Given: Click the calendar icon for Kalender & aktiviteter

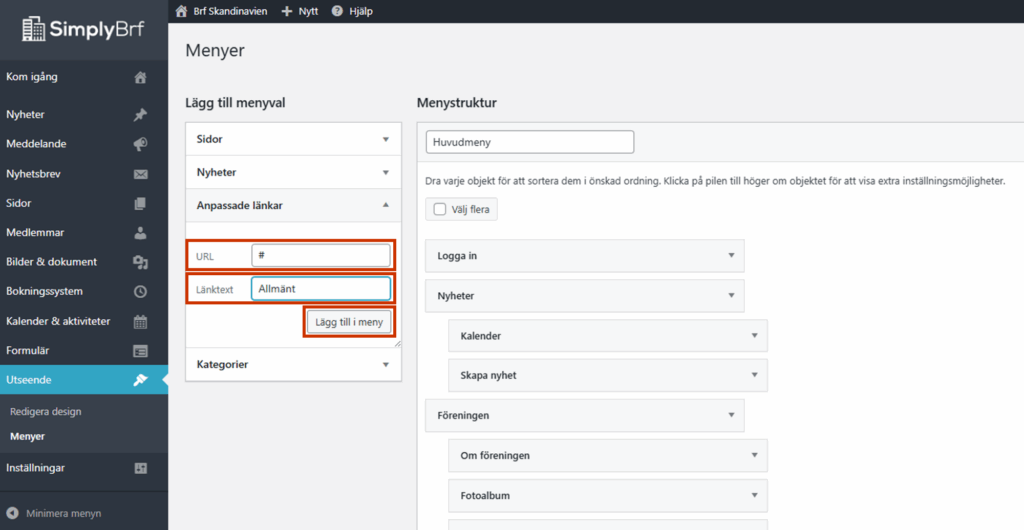Looking at the screenshot, I should tap(140, 321).
